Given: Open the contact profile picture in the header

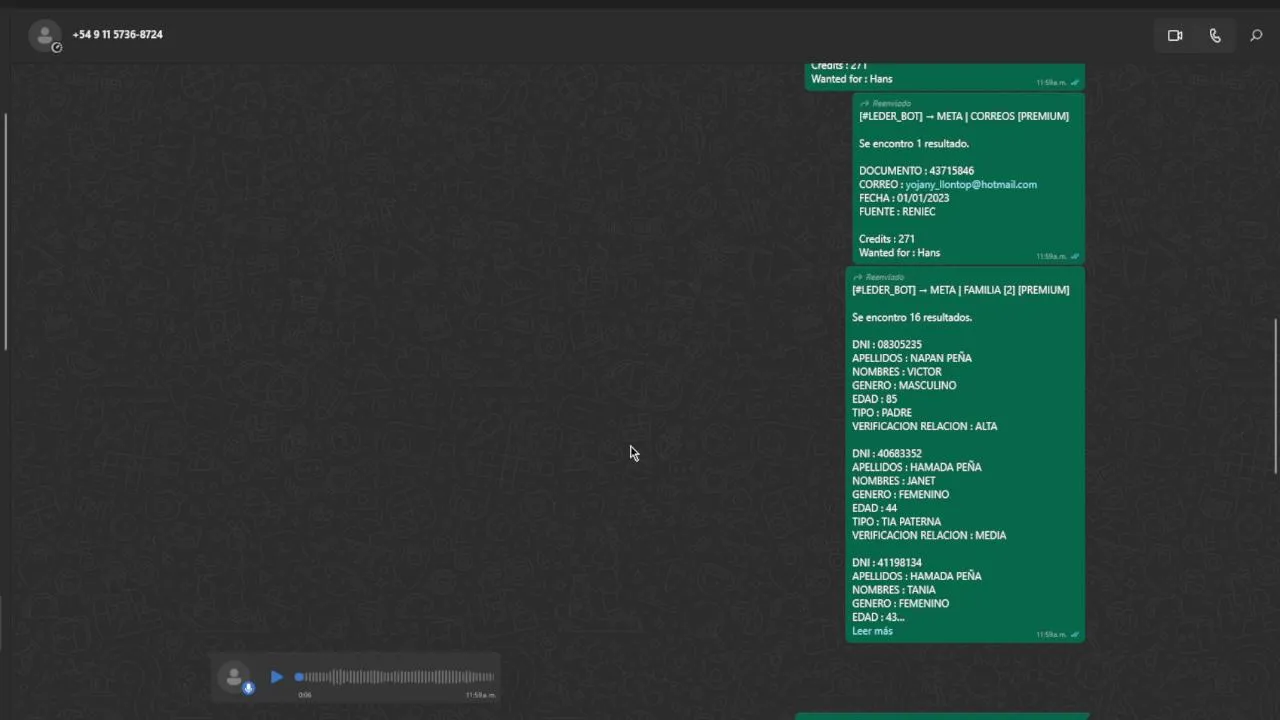Looking at the screenshot, I should (x=45, y=36).
